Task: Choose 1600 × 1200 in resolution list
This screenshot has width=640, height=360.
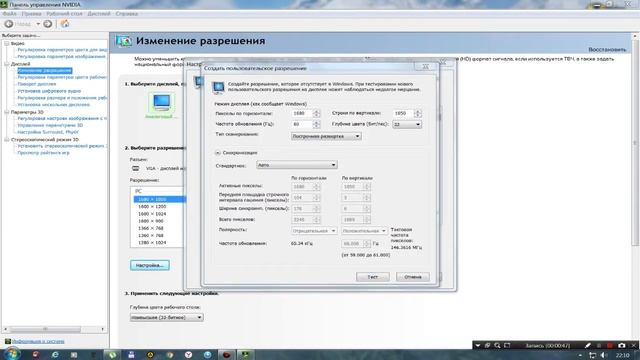Action: (x=152, y=207)
